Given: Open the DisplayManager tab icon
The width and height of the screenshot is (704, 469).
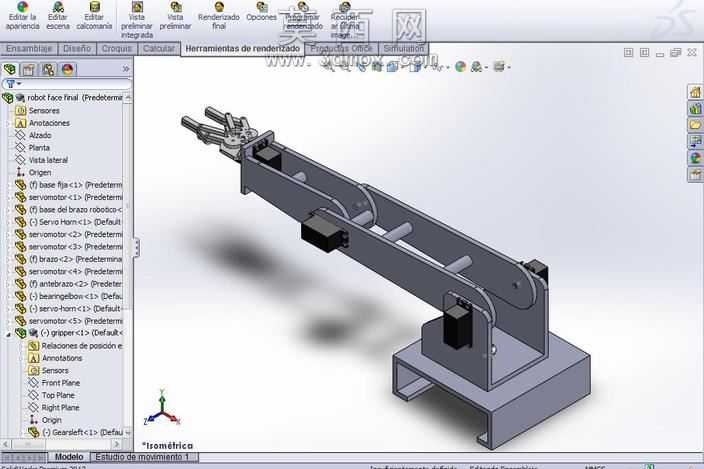Looking at the screenshot, I should [x=67, y=70].
